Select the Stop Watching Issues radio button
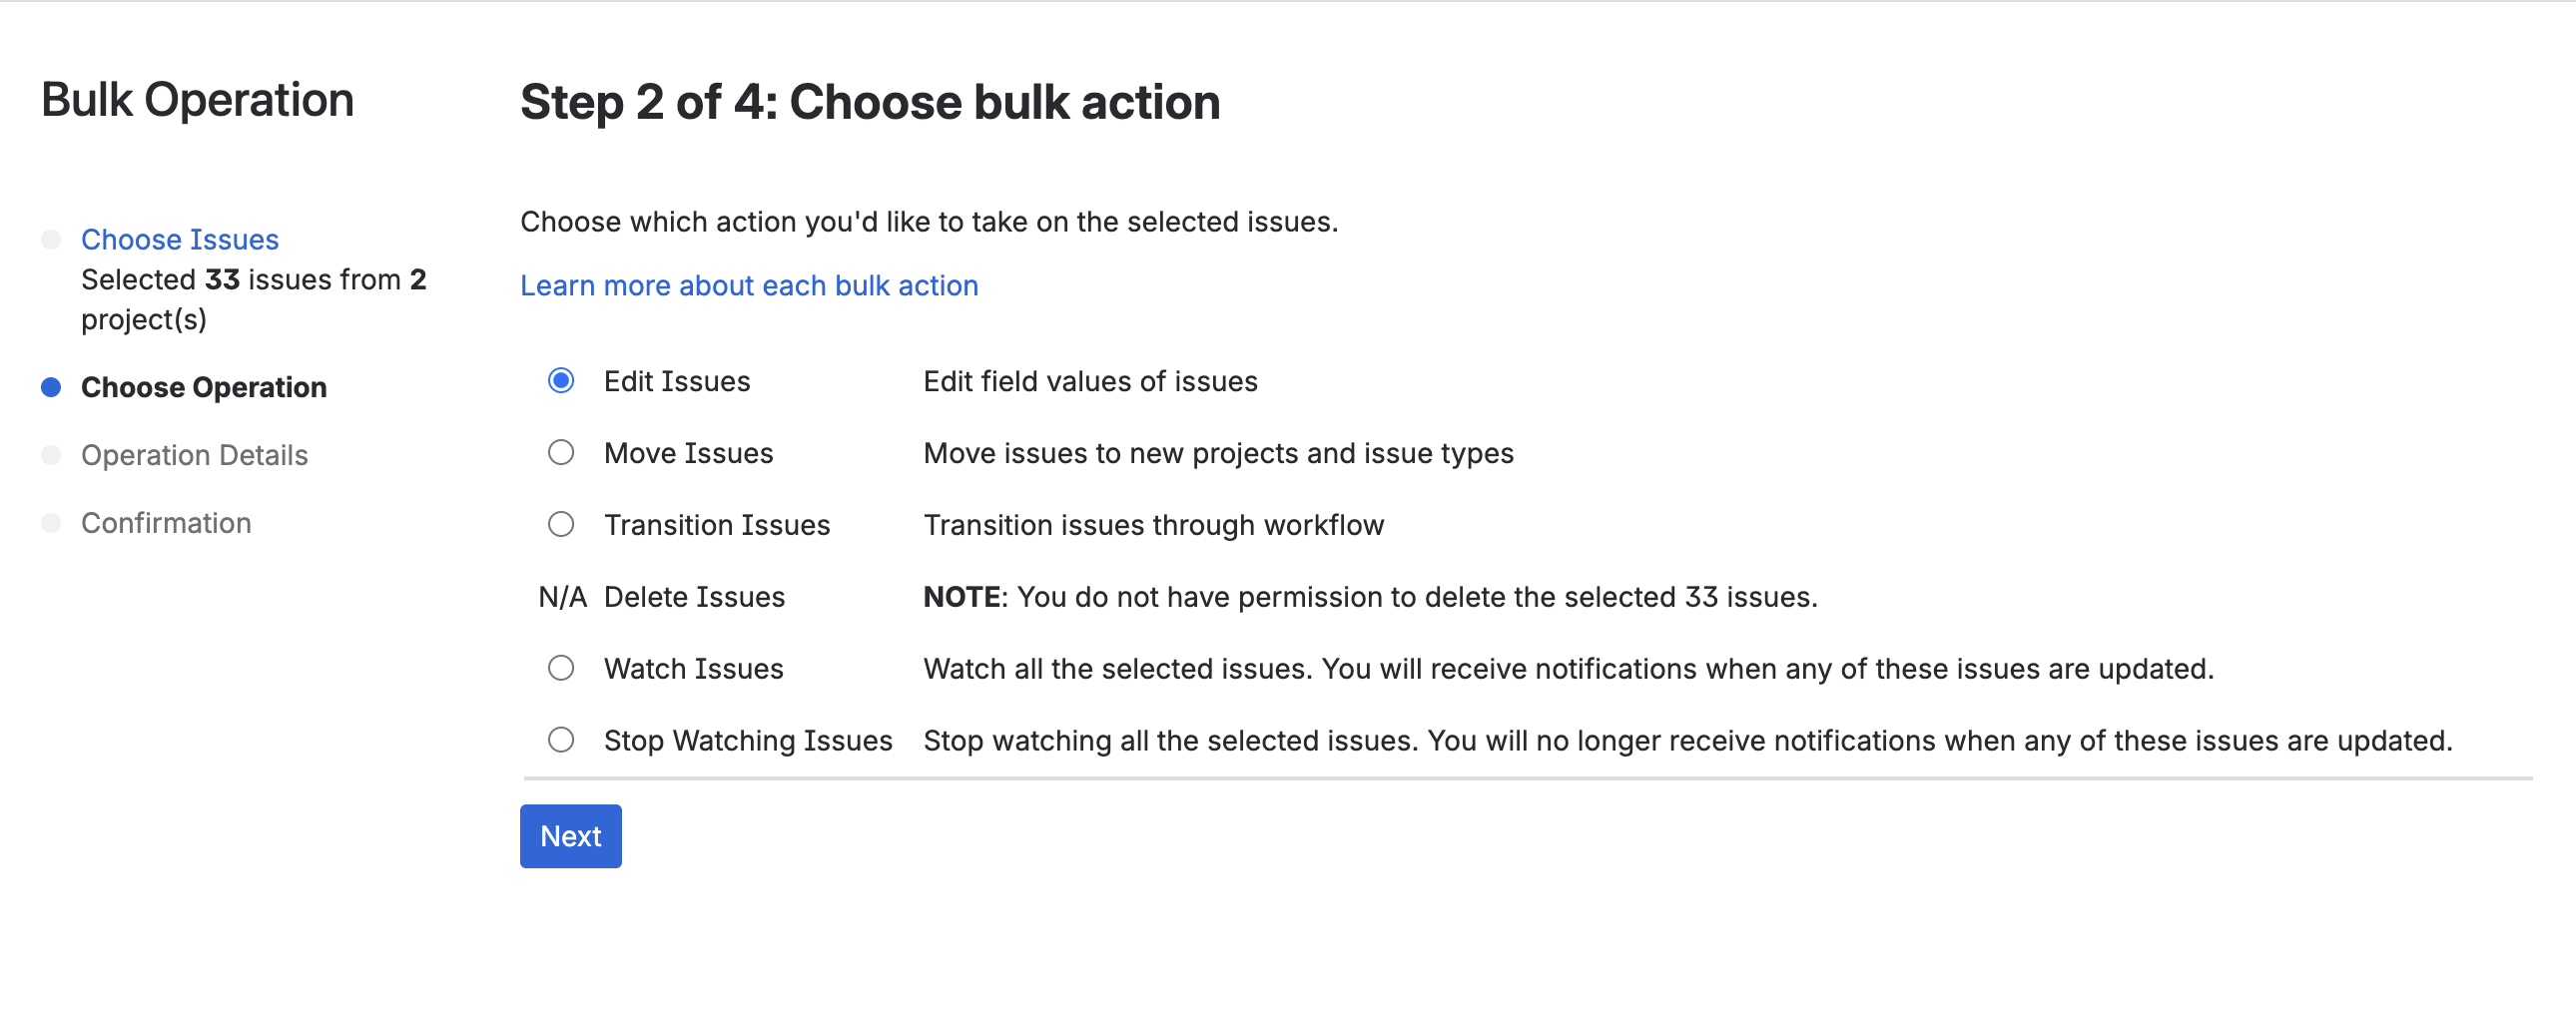The image size is (2576, 1014). click(x=561, y=740)
